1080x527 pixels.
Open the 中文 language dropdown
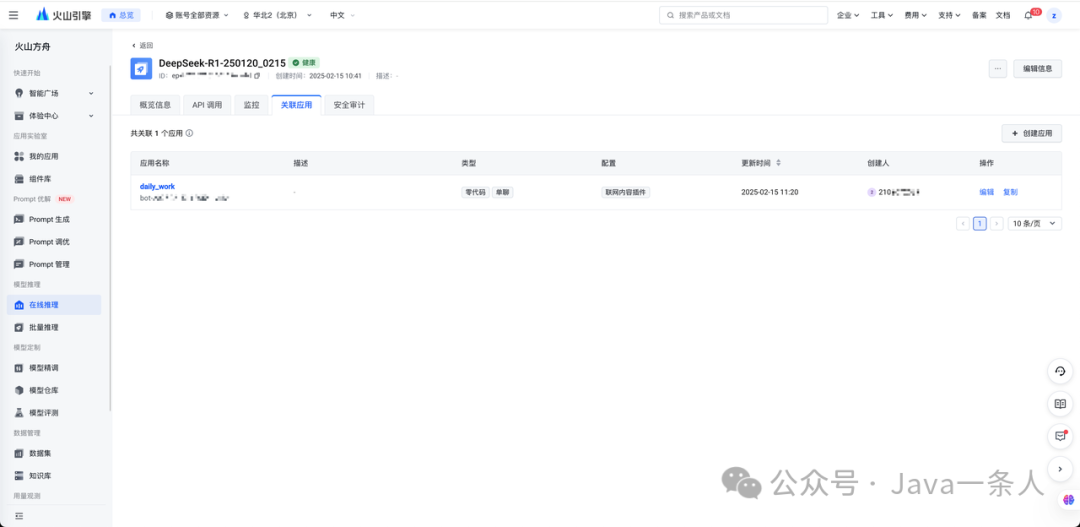click(x=342, y=15)
